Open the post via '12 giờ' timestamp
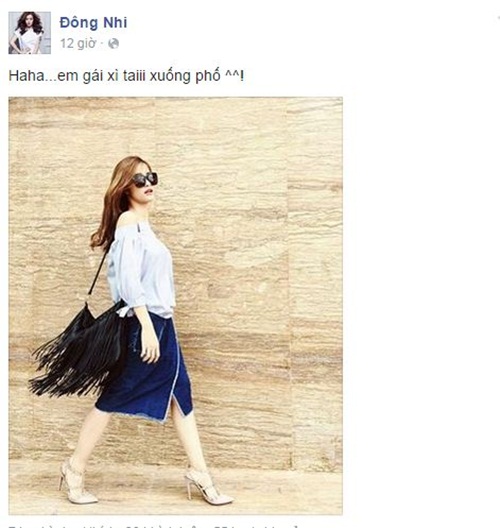The width and height of the screenshot is (500, 528). 78,43
